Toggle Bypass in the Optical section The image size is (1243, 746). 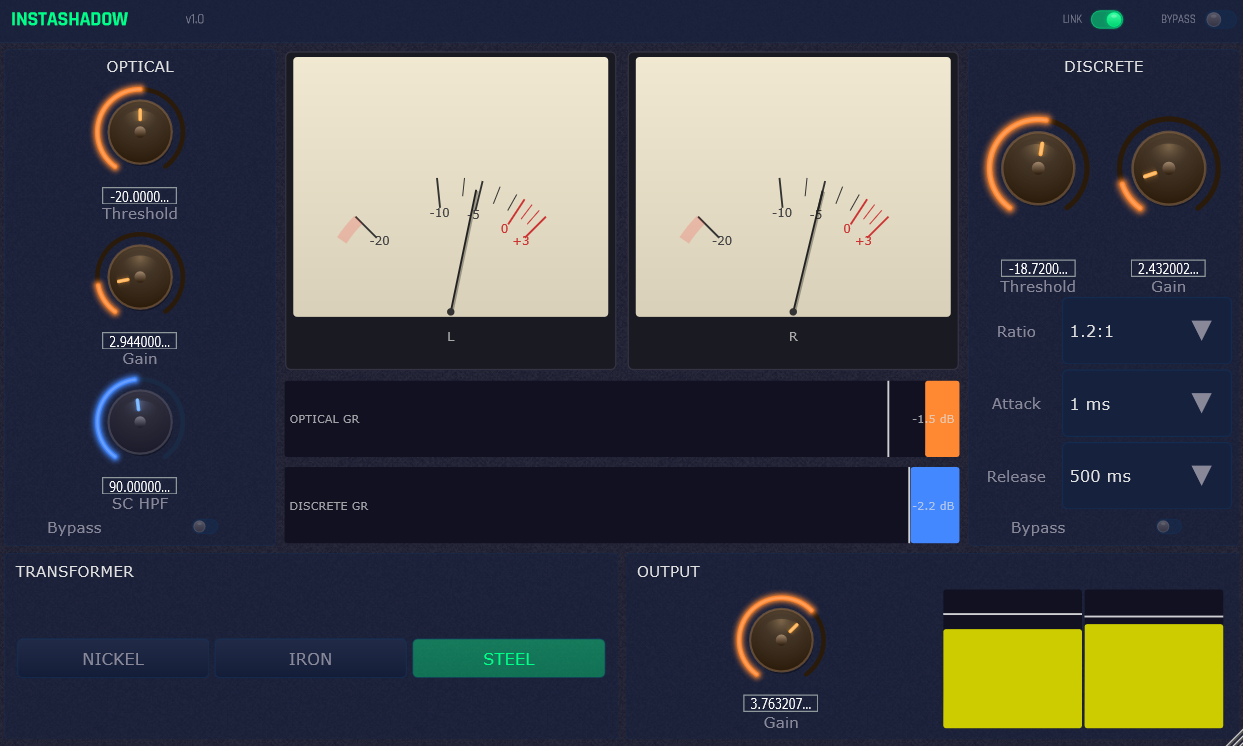coord(205,526)
